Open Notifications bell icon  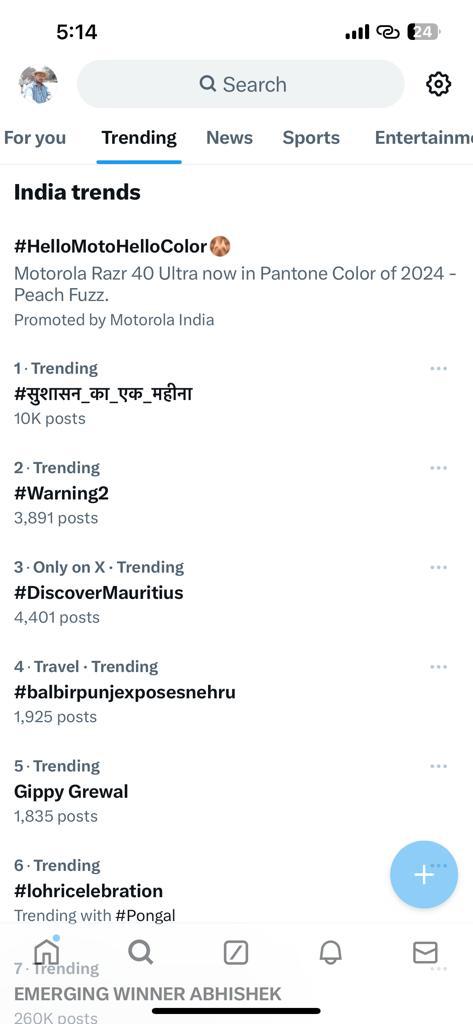pyautogui.click(x=331, y=953)
